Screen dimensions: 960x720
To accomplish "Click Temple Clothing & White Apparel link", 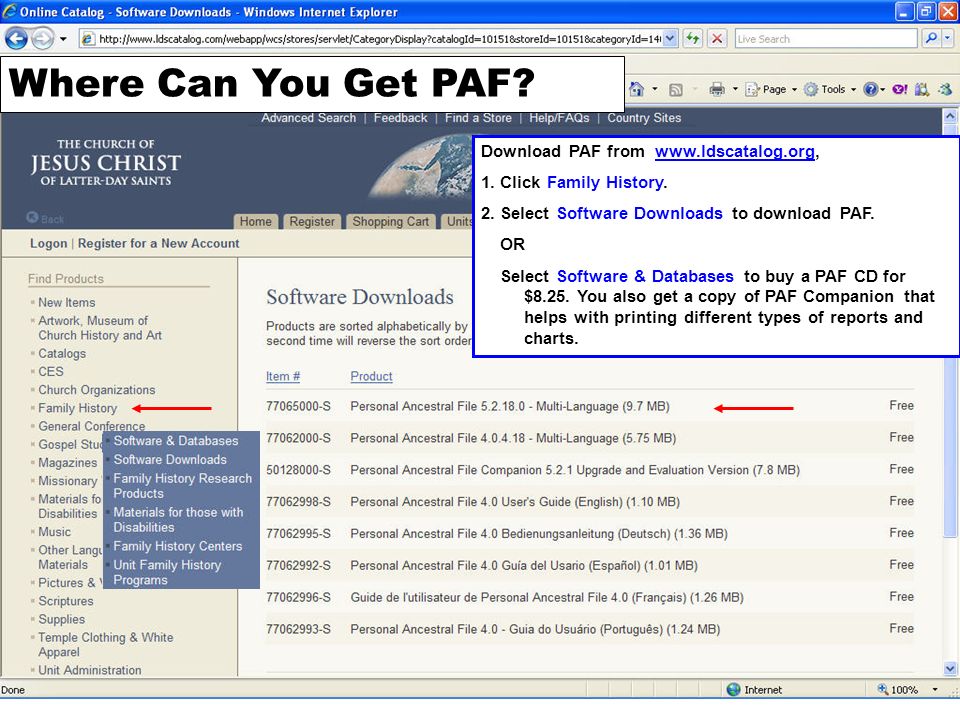I will pyautogui.click(x=105, y=645).
